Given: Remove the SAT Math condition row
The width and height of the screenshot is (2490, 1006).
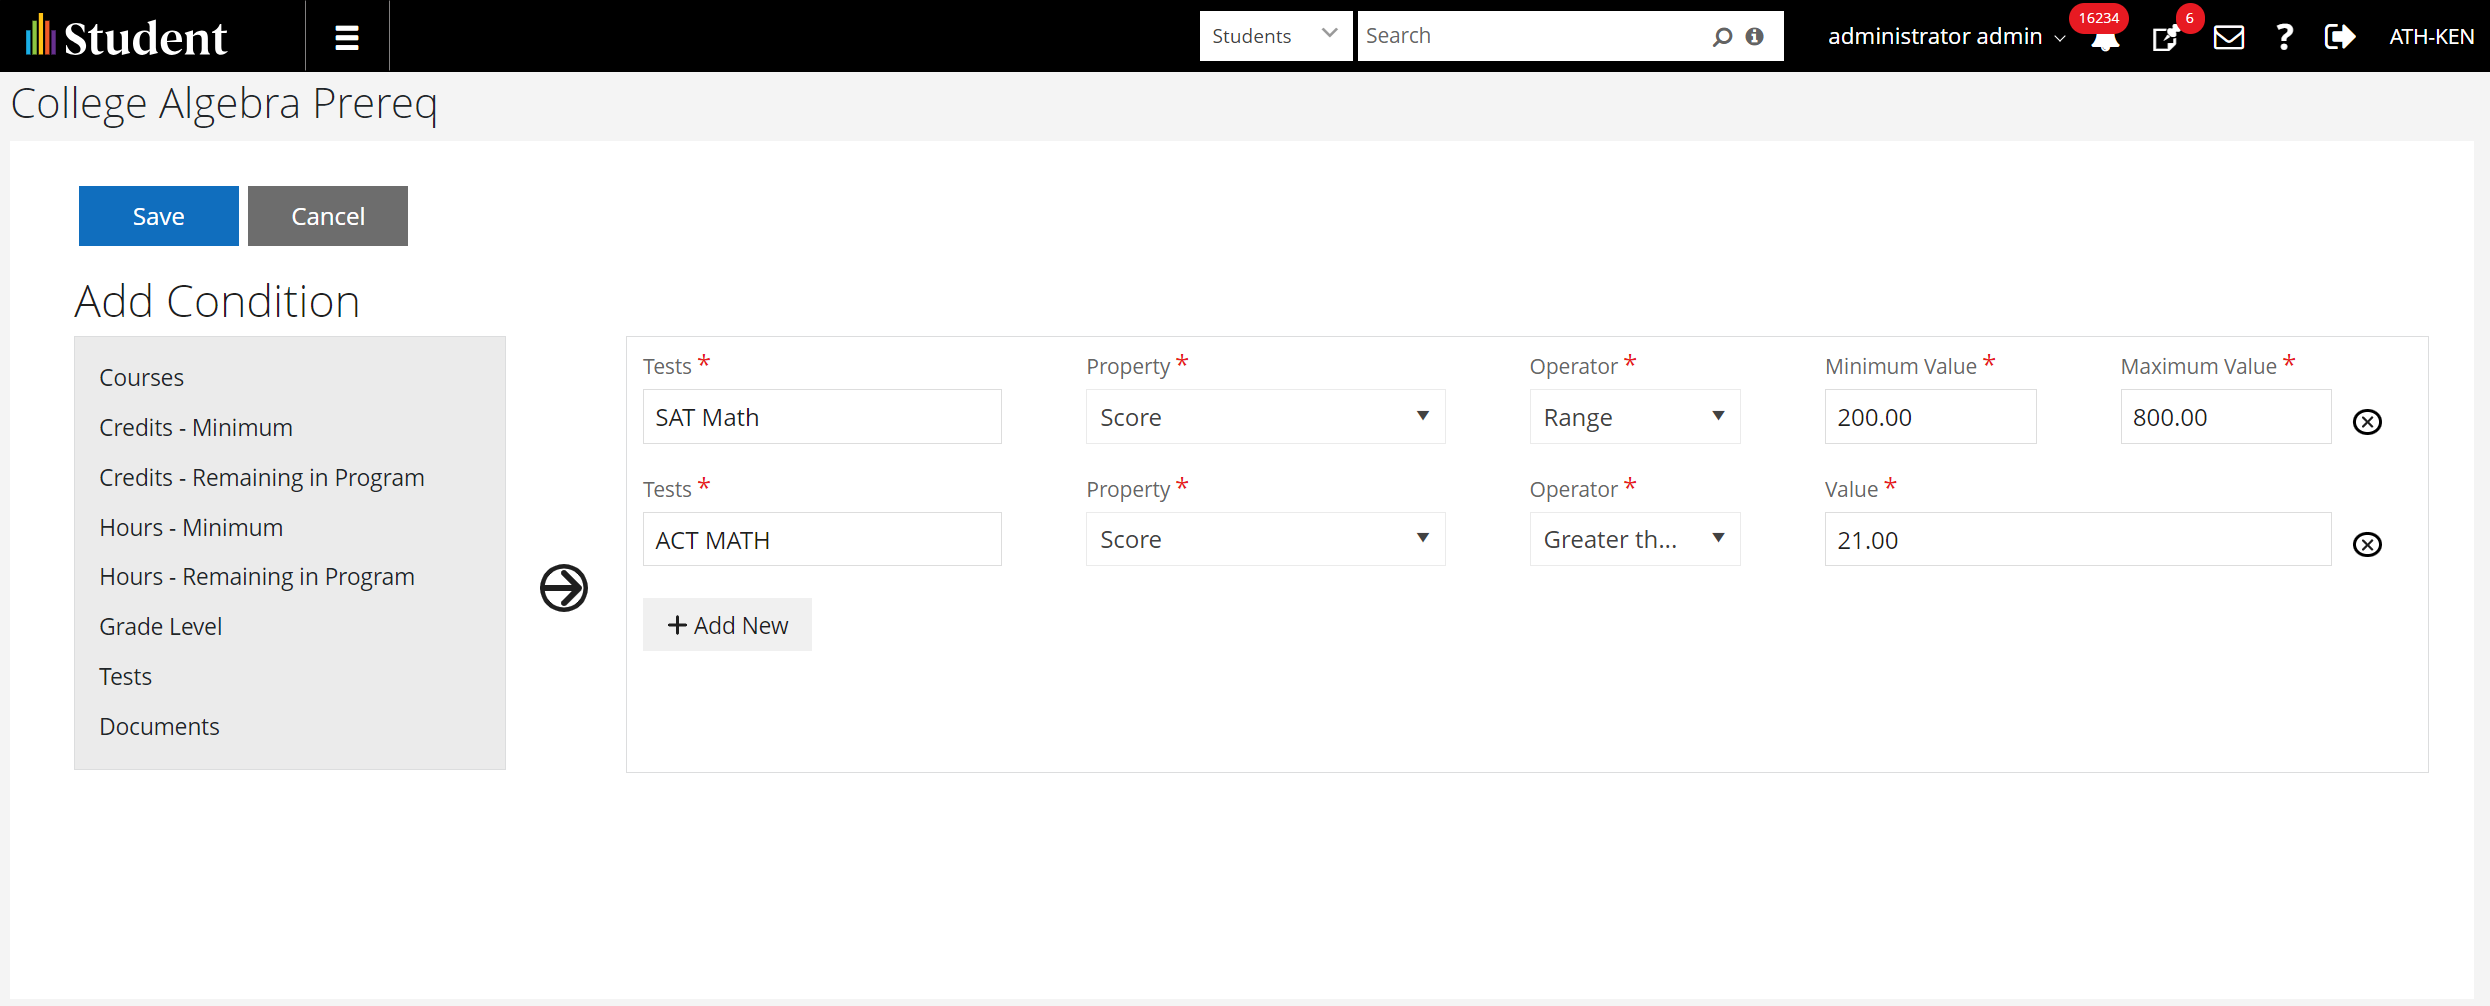Looking at the screenshot, I should click(2367, 422).
